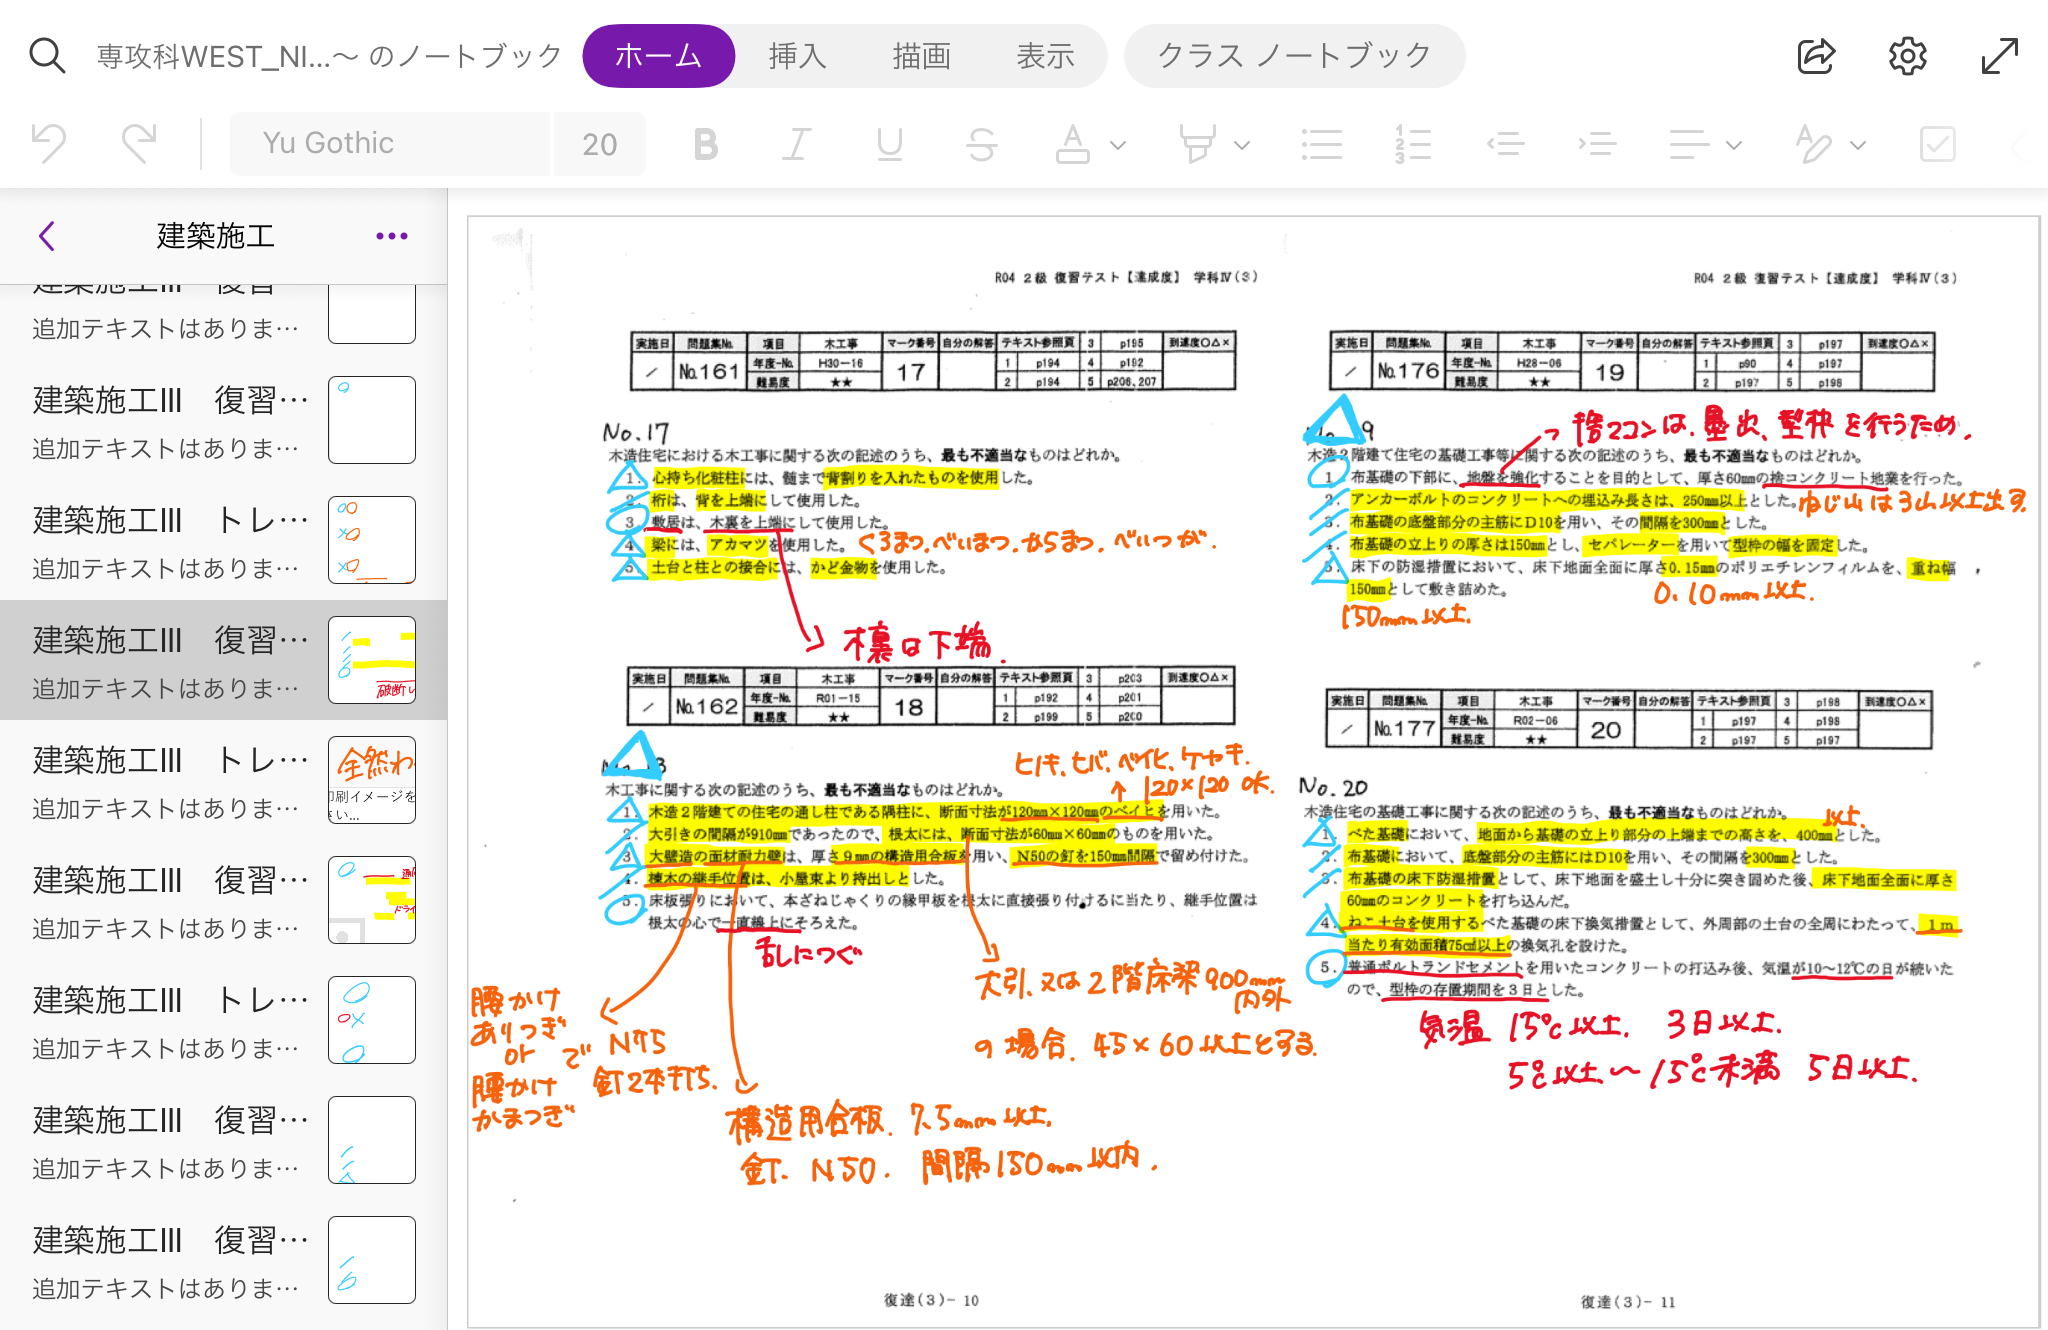Click handwritten note 構造用合板

(808, 1123)
